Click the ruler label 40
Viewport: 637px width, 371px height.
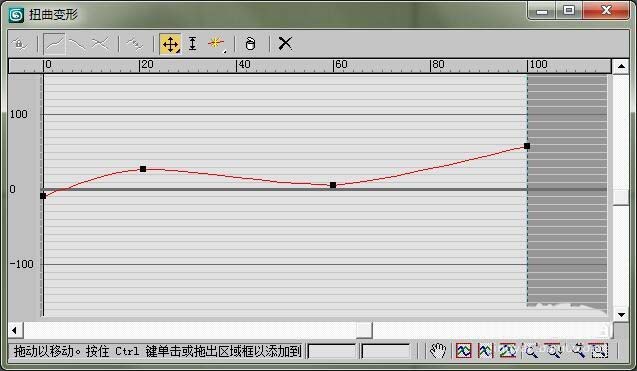pyautogui.click(x=244, y=65)
